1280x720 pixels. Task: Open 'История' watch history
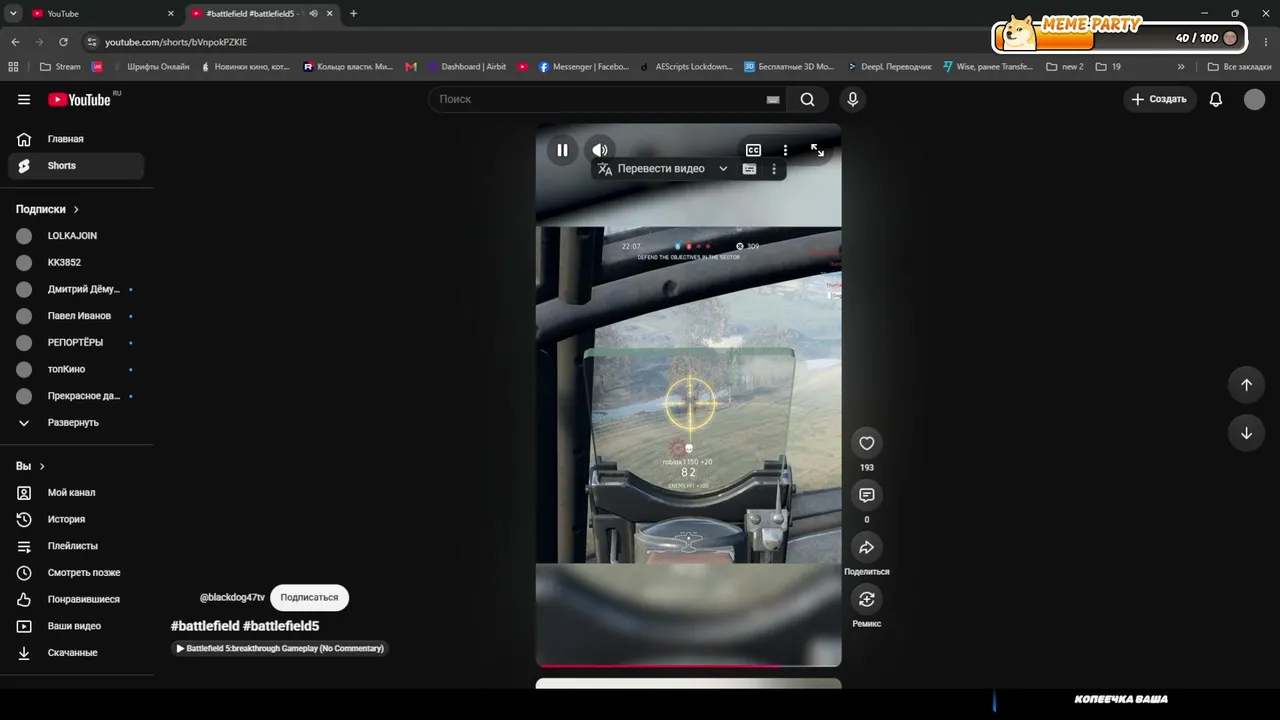[76, 519]
